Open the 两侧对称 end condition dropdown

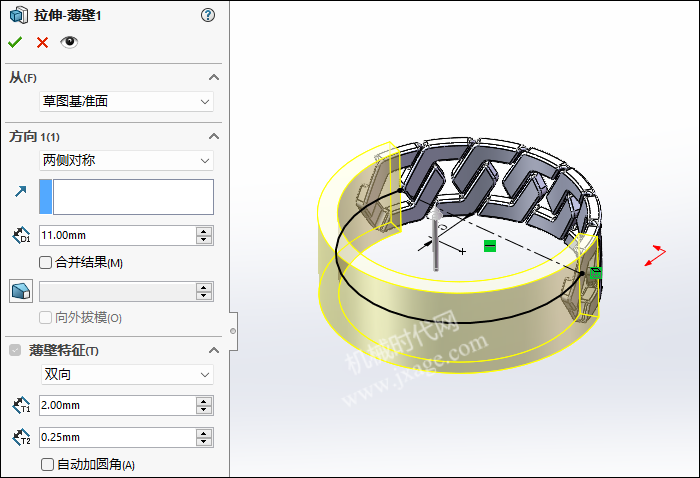coord(126,160)
